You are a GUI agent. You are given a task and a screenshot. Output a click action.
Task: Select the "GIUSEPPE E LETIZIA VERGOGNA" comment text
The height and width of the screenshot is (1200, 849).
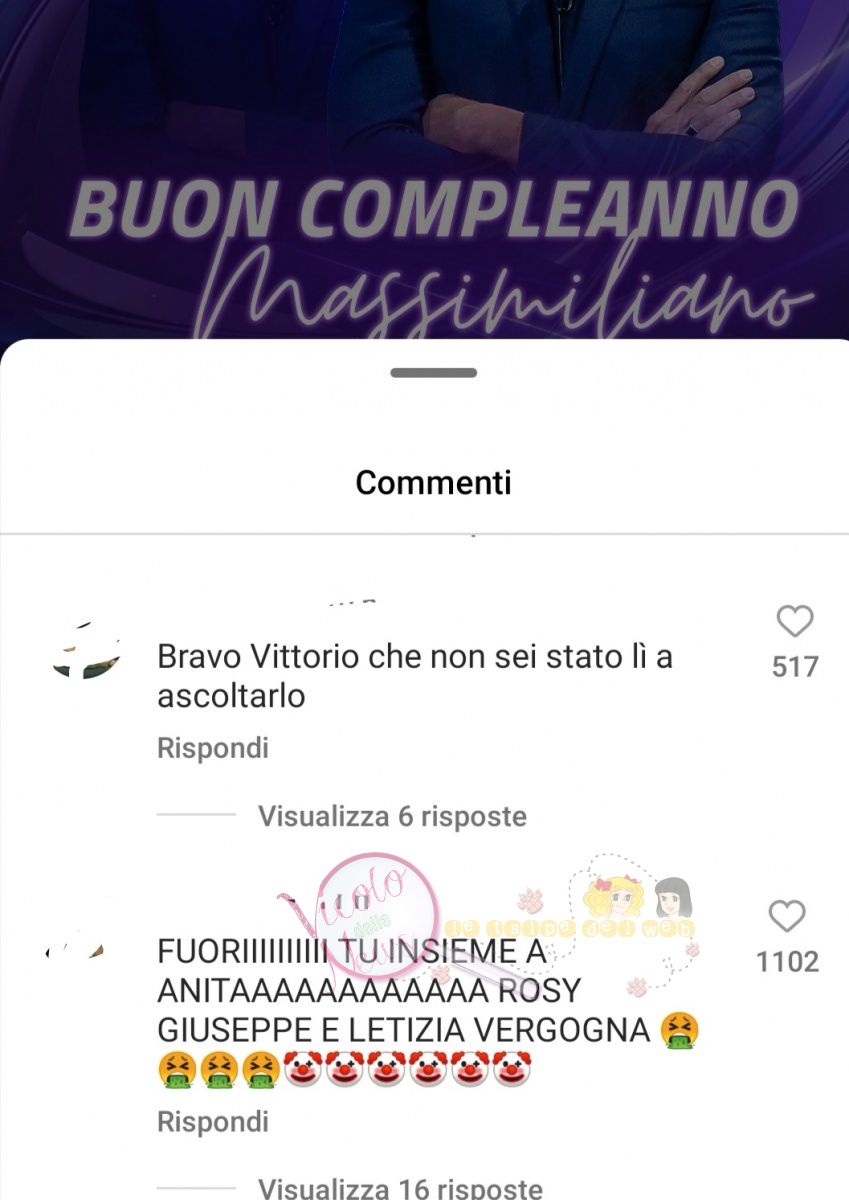(403, 1030)
